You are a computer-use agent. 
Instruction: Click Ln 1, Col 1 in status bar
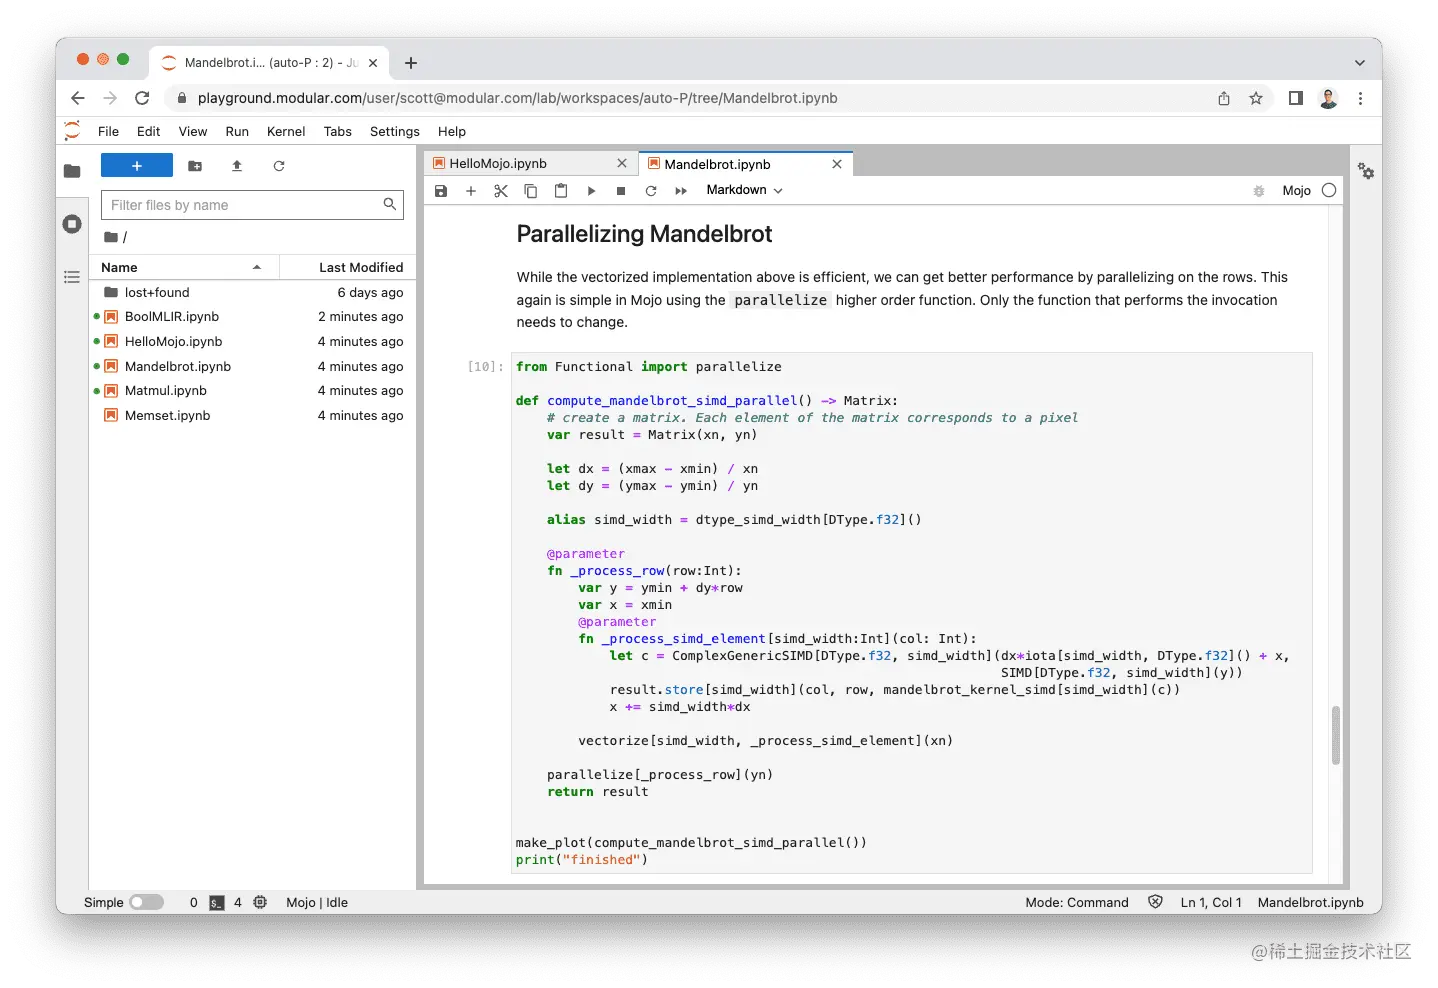tap(1211, 902)
